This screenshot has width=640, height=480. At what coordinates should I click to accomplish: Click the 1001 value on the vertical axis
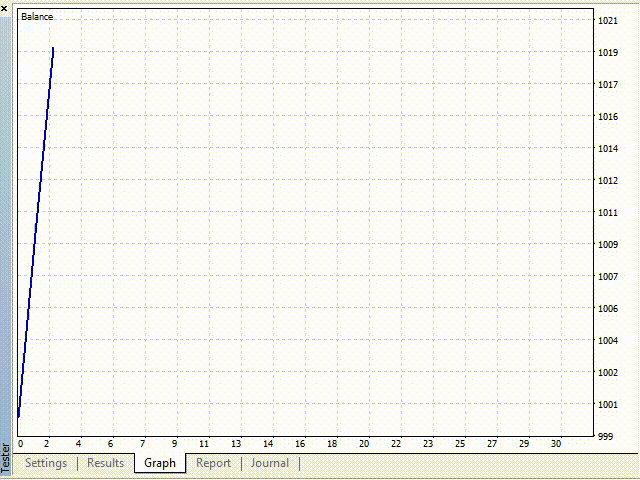[607, 405]
